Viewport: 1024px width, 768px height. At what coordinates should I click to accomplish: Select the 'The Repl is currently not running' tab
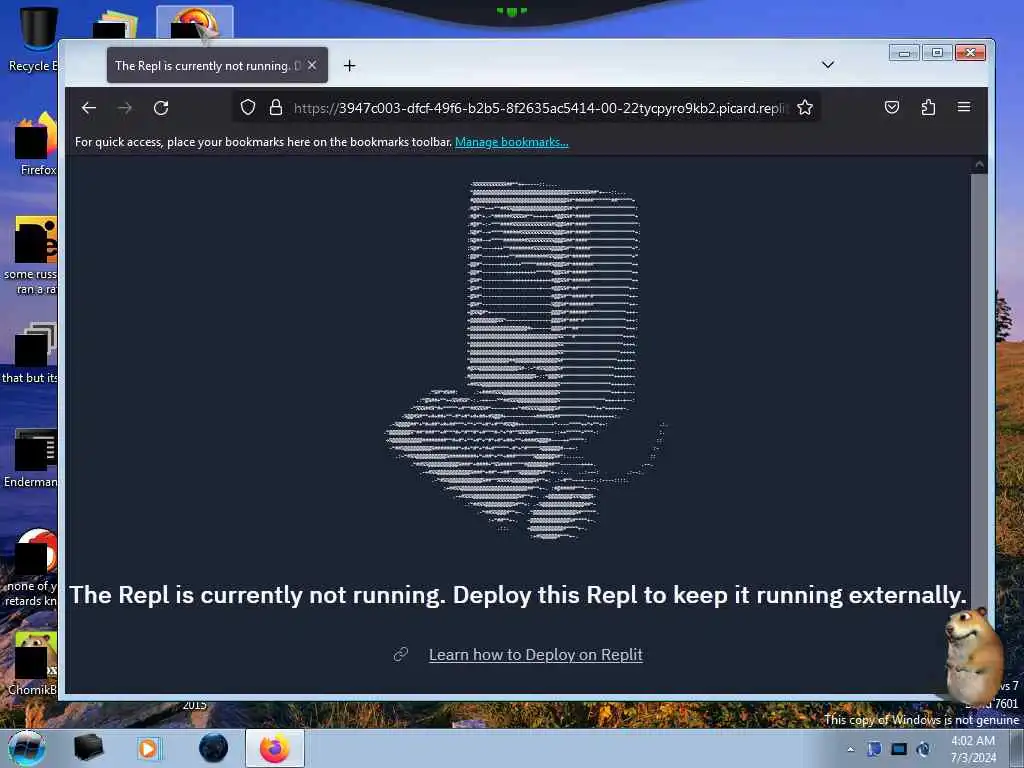click(x=217, y=65)
